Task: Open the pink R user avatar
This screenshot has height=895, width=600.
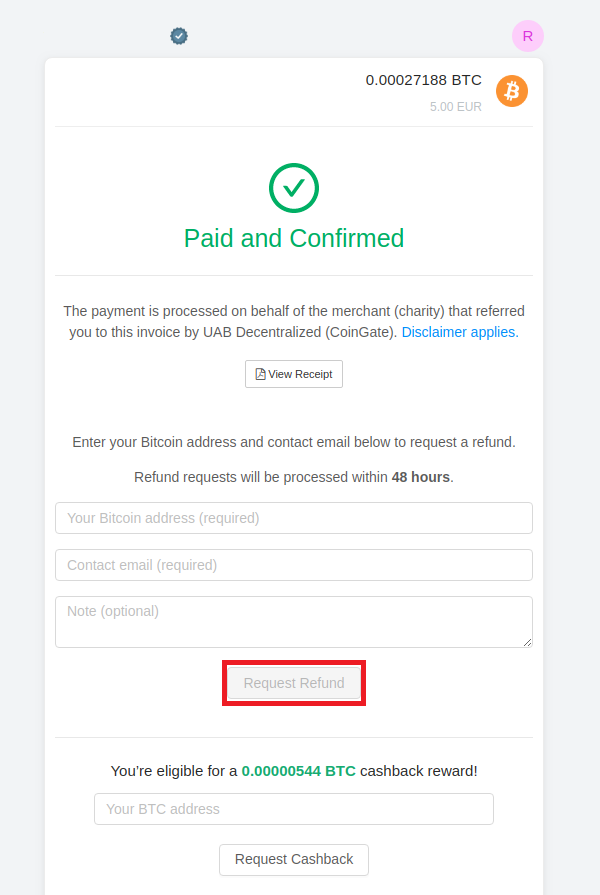Action: (x=527, y=36)
